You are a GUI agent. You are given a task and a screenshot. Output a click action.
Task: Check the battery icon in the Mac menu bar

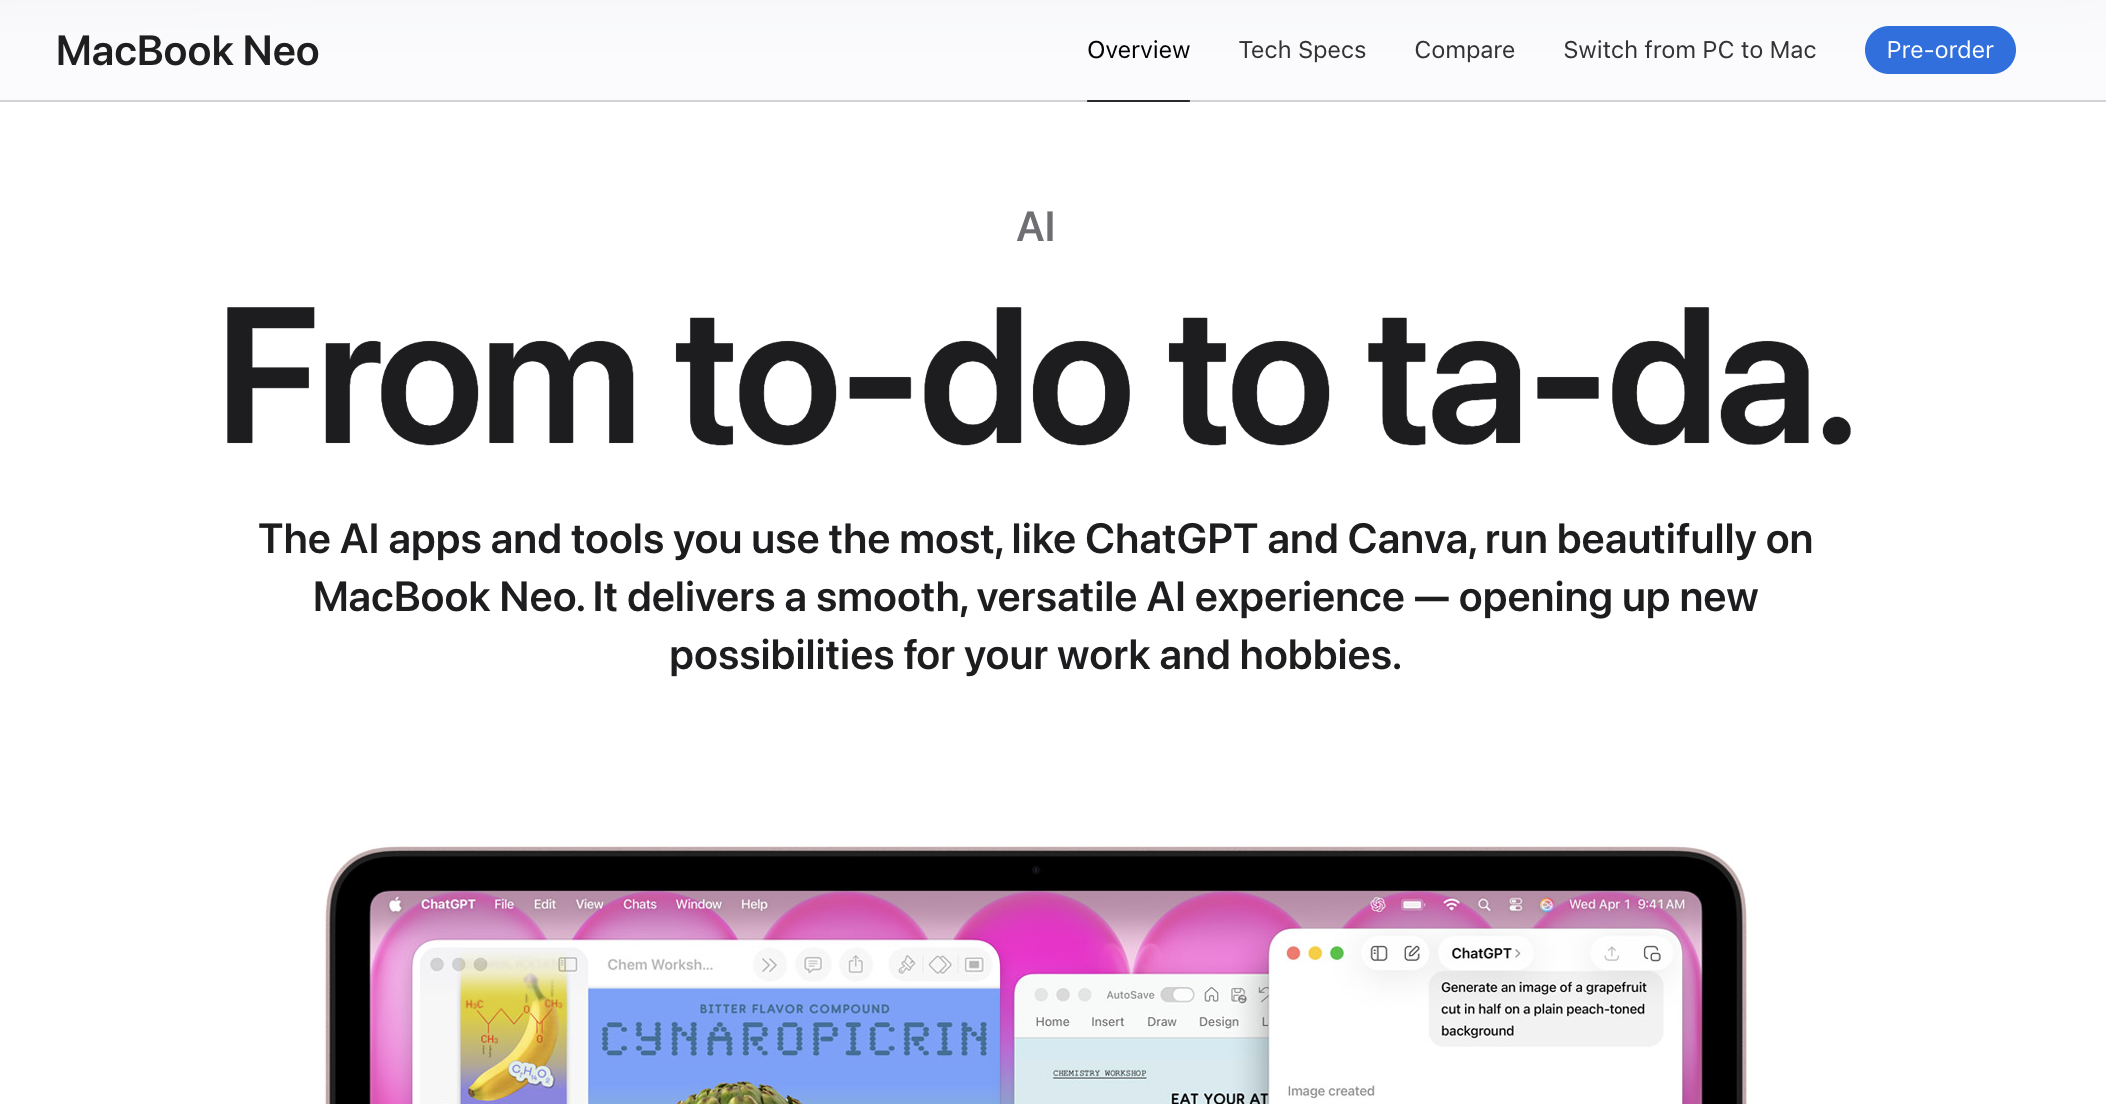pos(1413,904)
